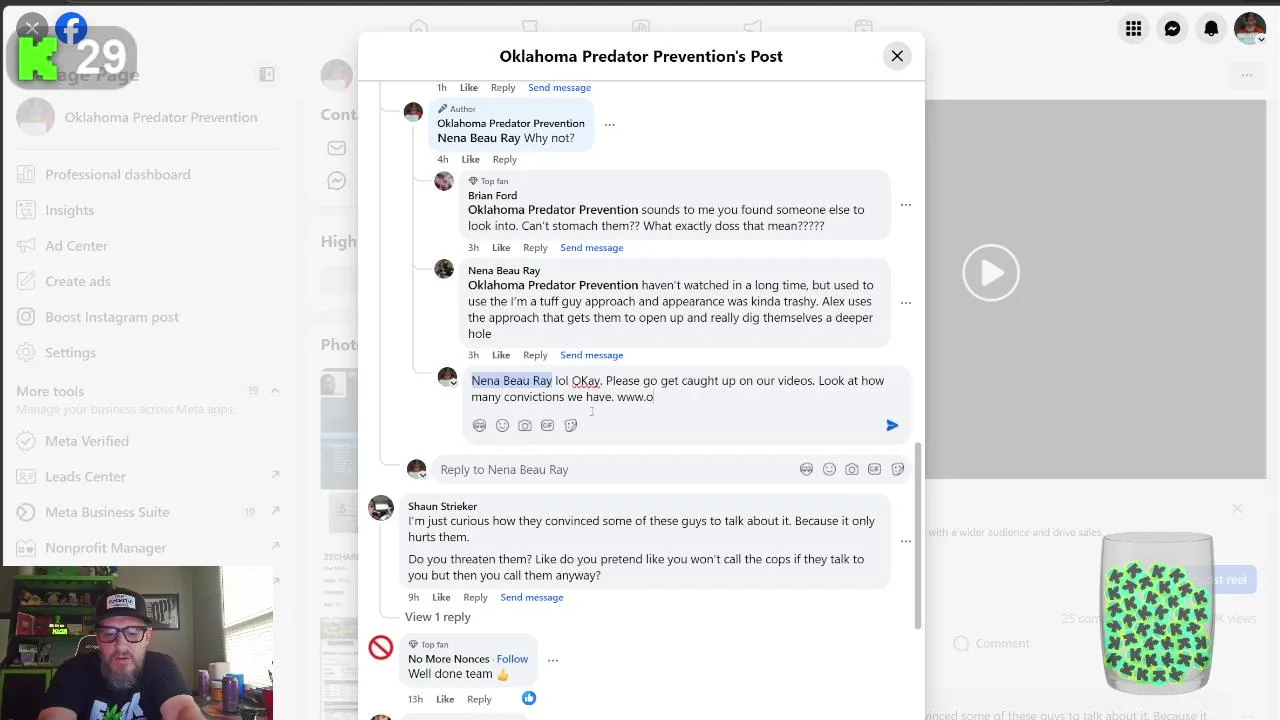The width and height of the screenshot is (1280, 720).
Task: Attach a photo in the active reply box
Action: 525,425
